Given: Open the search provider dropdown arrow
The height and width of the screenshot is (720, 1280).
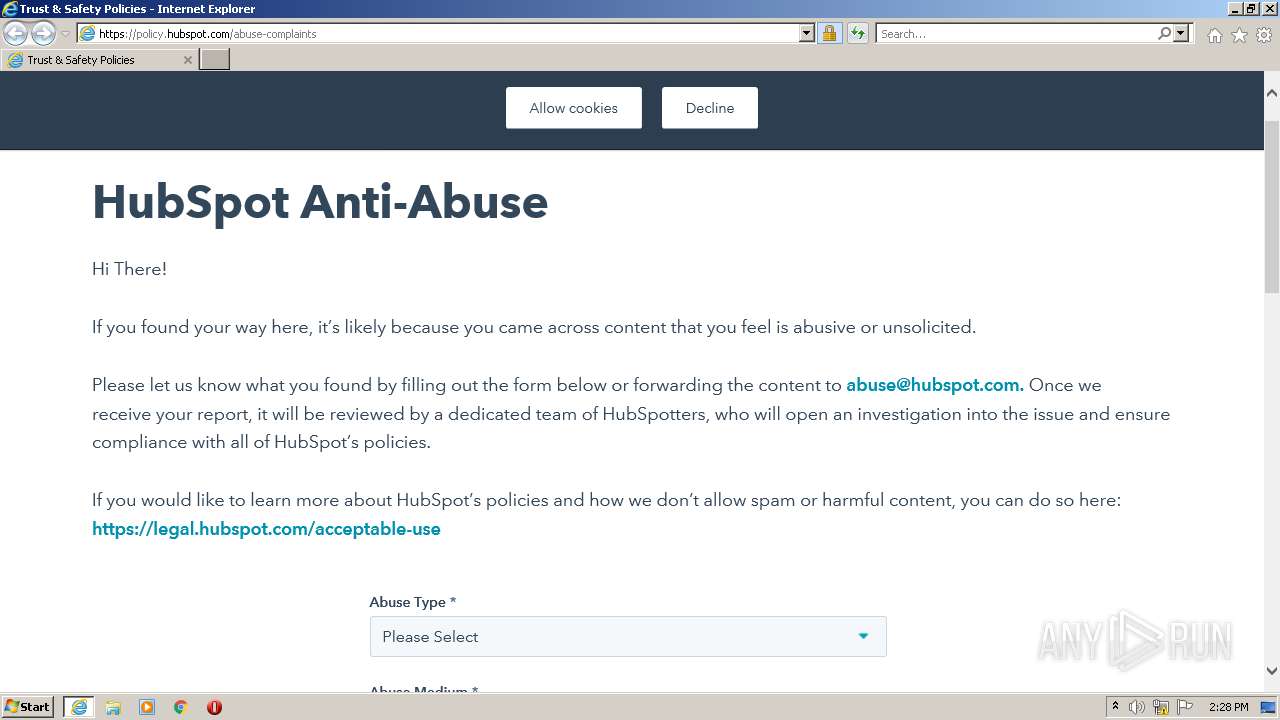Looking at the screenshot, I should (x=1181, y=34).
